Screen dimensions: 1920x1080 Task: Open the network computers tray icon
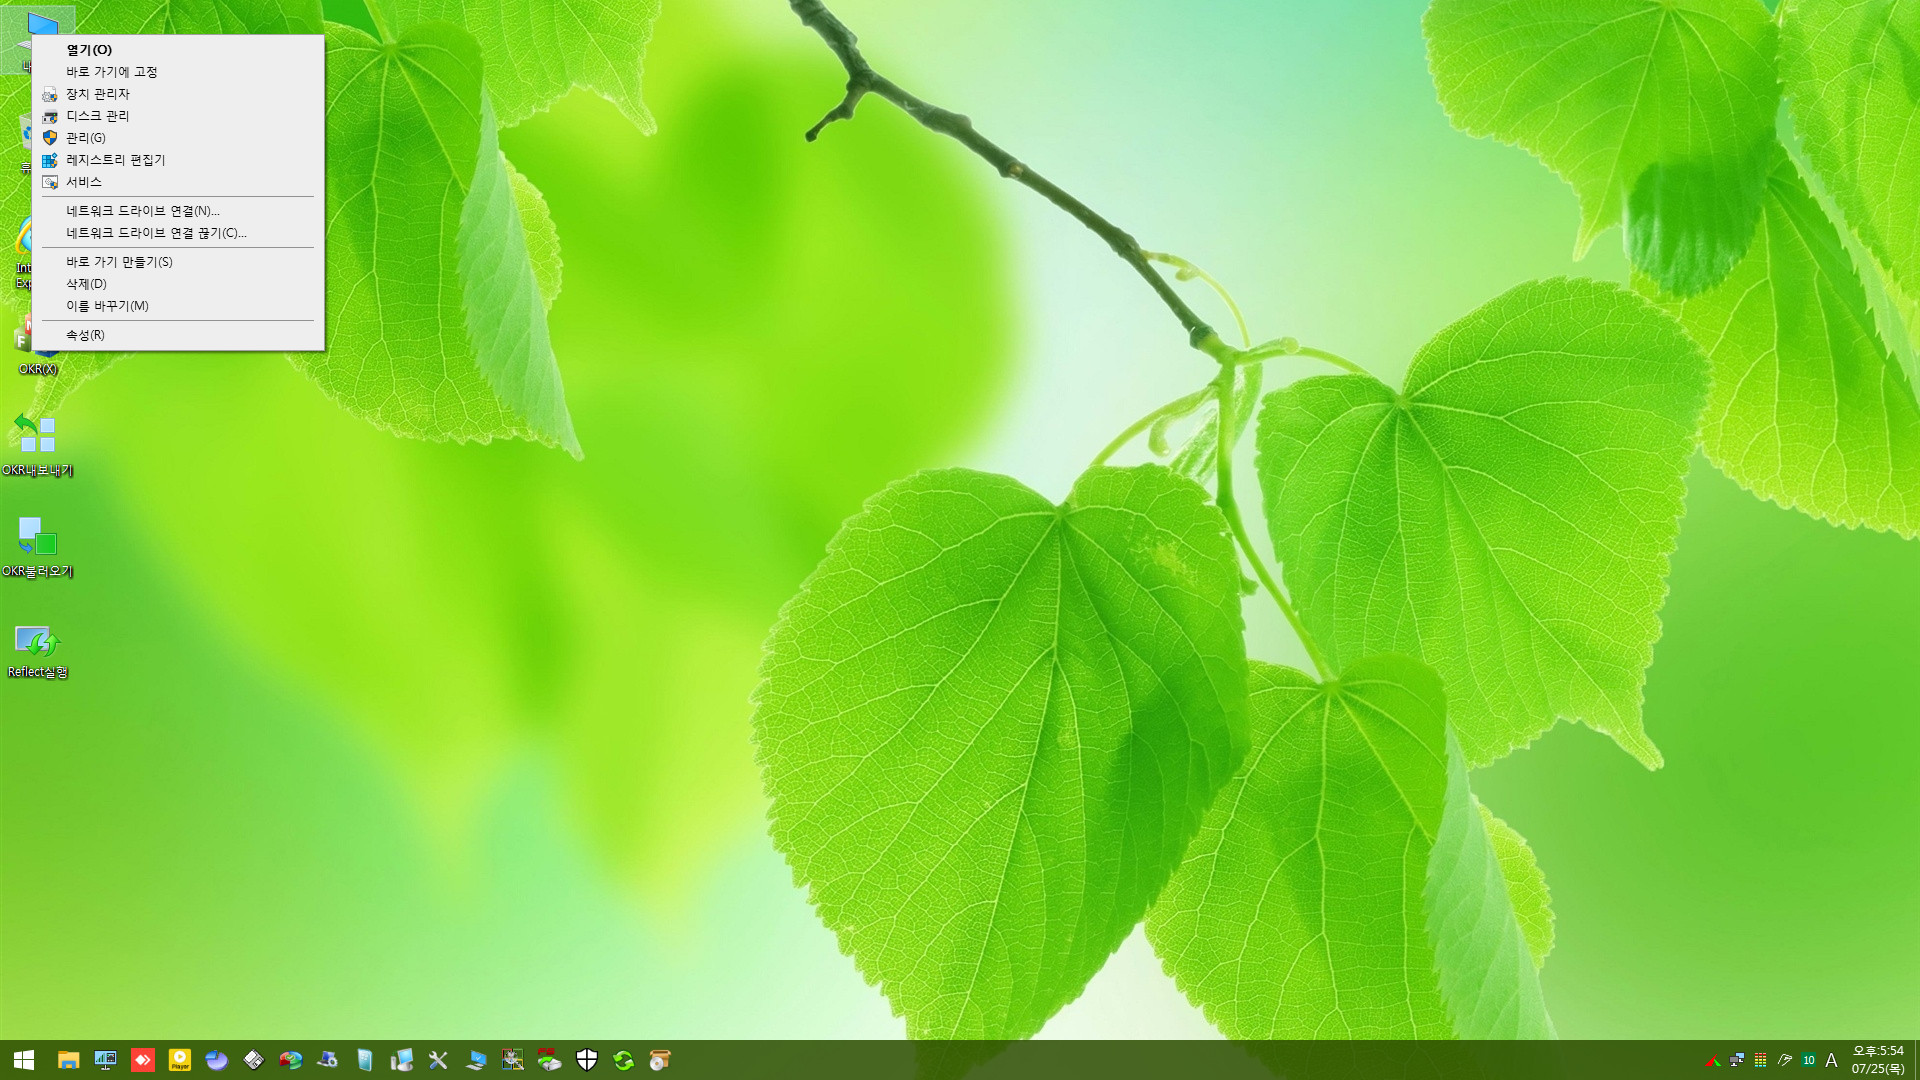point(1737,1060)
